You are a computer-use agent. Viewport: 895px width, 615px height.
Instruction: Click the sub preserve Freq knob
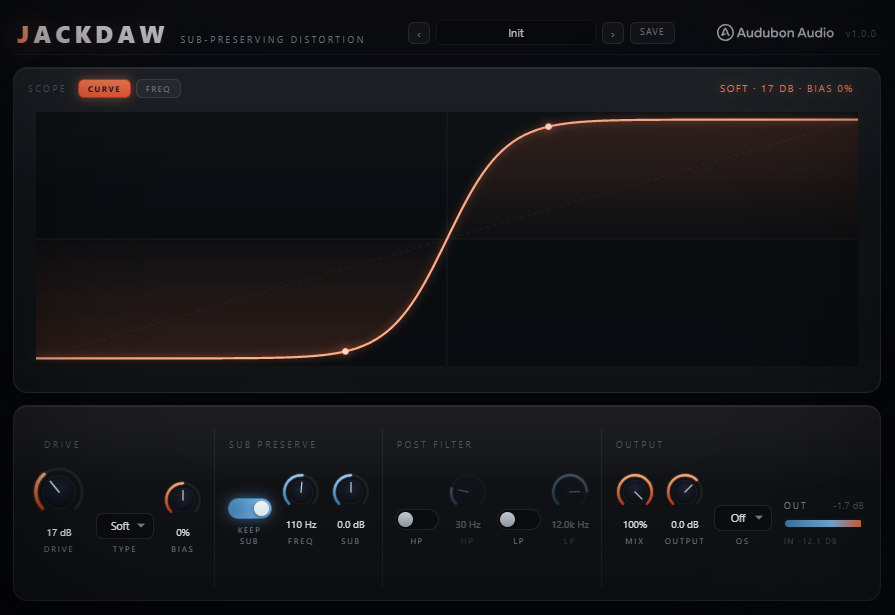pyautogui.click(x=301, y=491)
